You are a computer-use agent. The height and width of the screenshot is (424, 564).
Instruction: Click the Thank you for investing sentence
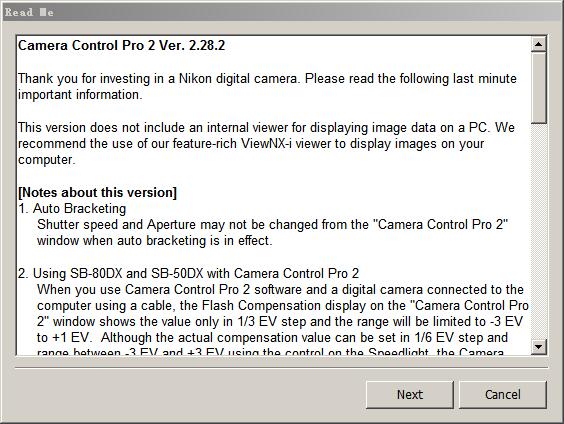(267, 78)
